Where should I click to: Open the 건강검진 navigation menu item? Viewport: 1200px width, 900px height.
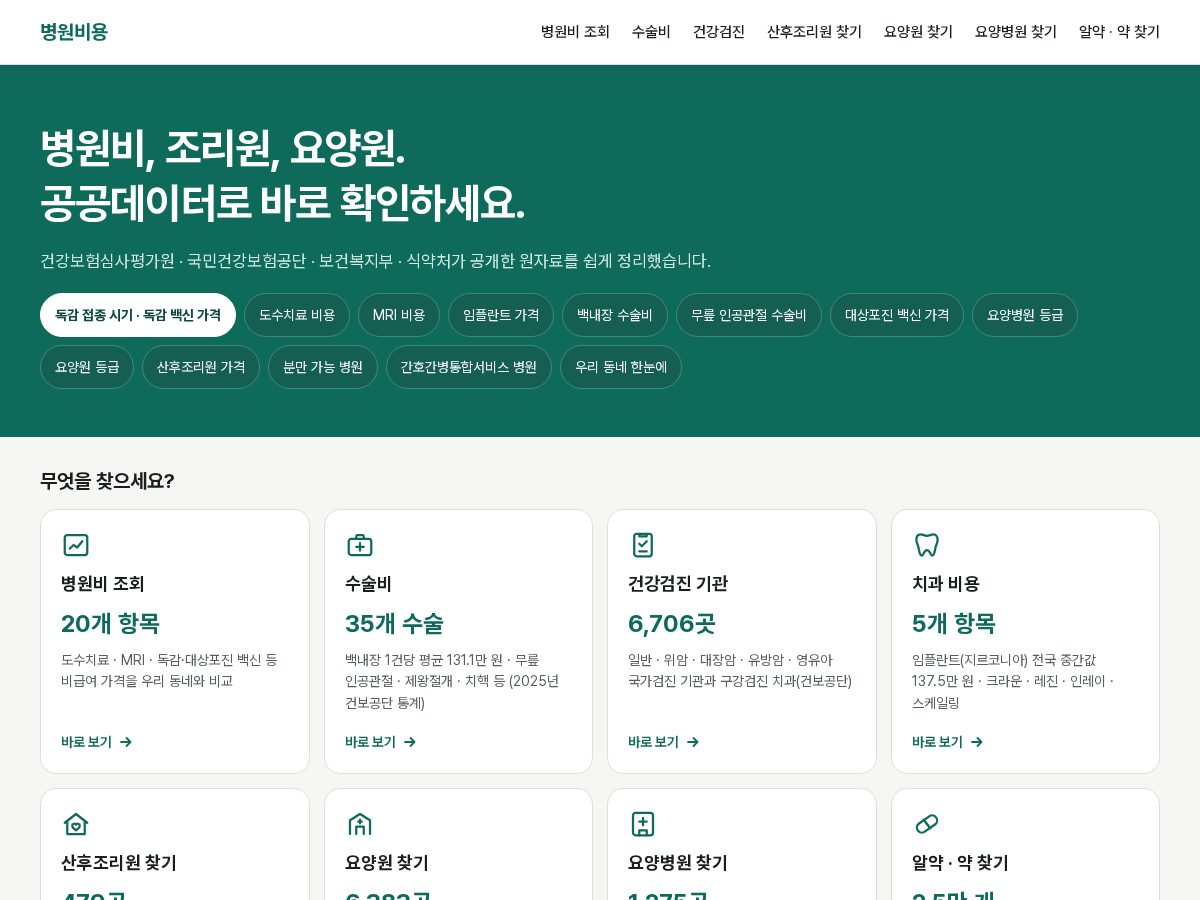[x=719, y=32]
